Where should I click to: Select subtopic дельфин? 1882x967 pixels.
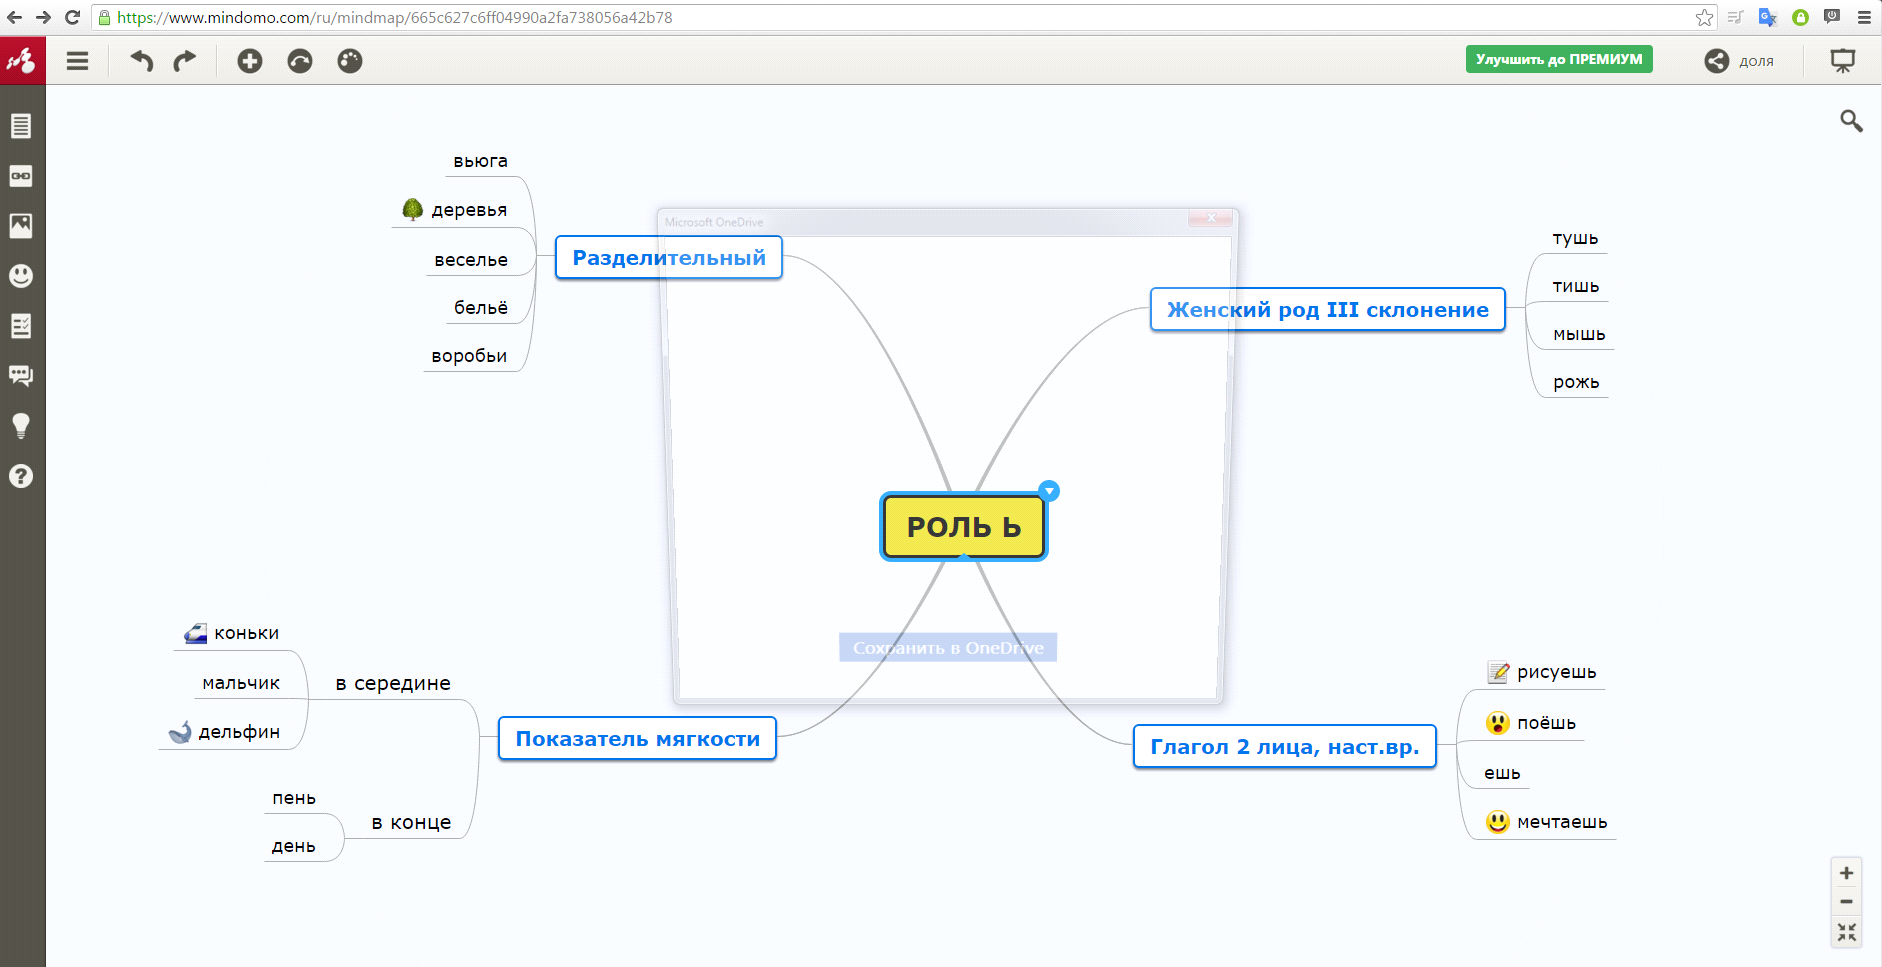[x=239, y=733]
